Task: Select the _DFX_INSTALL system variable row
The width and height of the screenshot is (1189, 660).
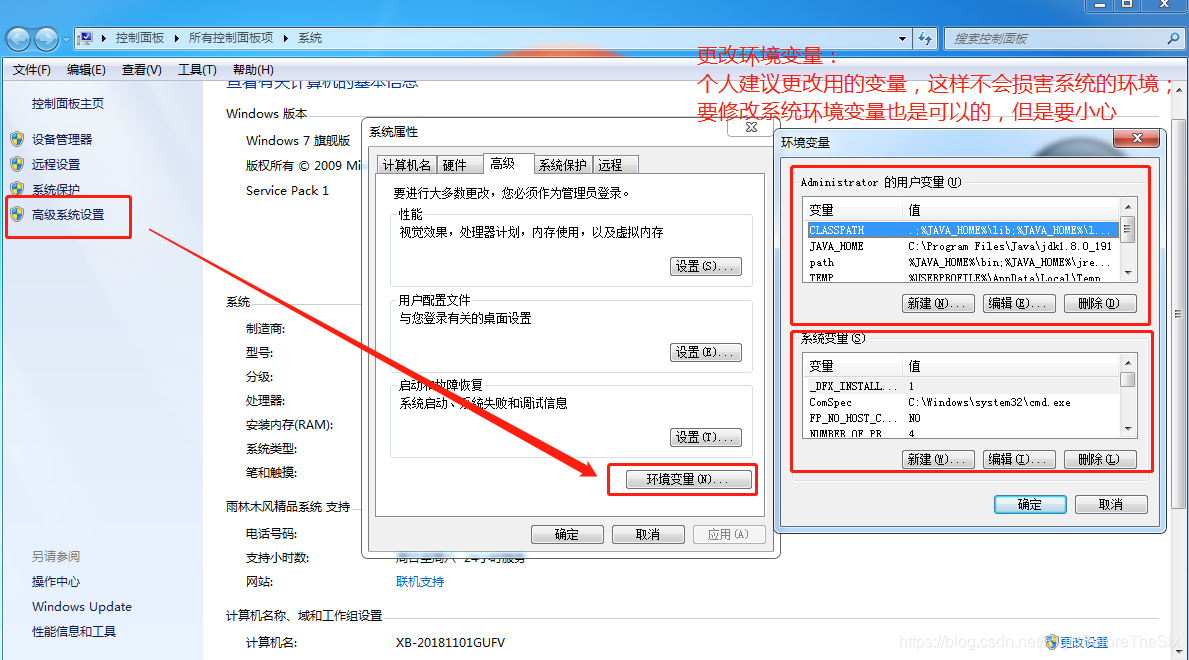Action: coord(962,386)
